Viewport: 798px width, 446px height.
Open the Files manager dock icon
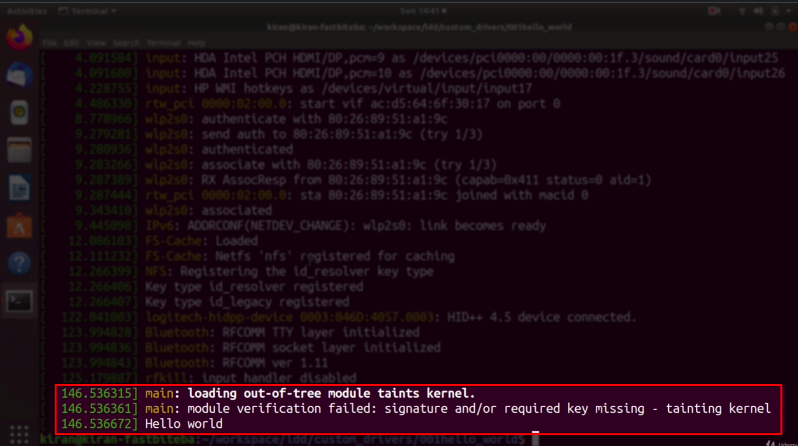pyautogui.click(x=19, y=150)
